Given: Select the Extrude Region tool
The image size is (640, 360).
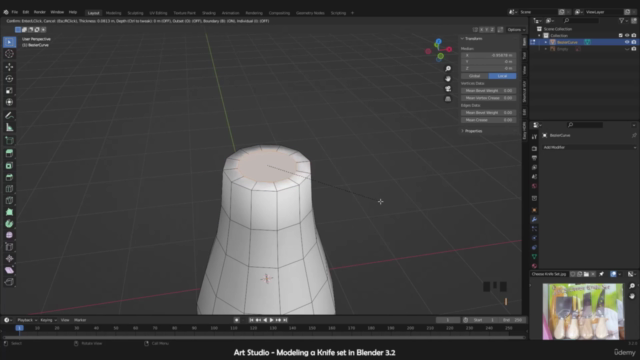Looking at the screenshot, I should coord(9,153).
